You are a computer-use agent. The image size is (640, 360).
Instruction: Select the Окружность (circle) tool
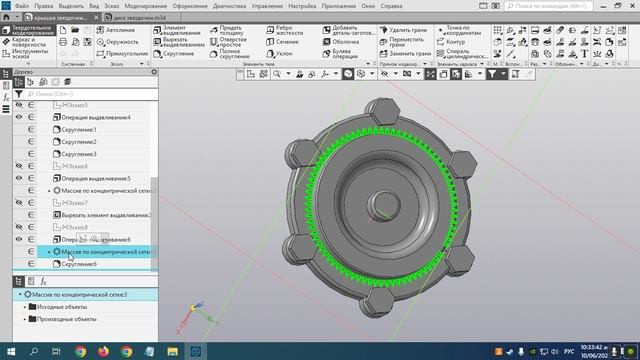pyautogui.click(x=118, y=42)
